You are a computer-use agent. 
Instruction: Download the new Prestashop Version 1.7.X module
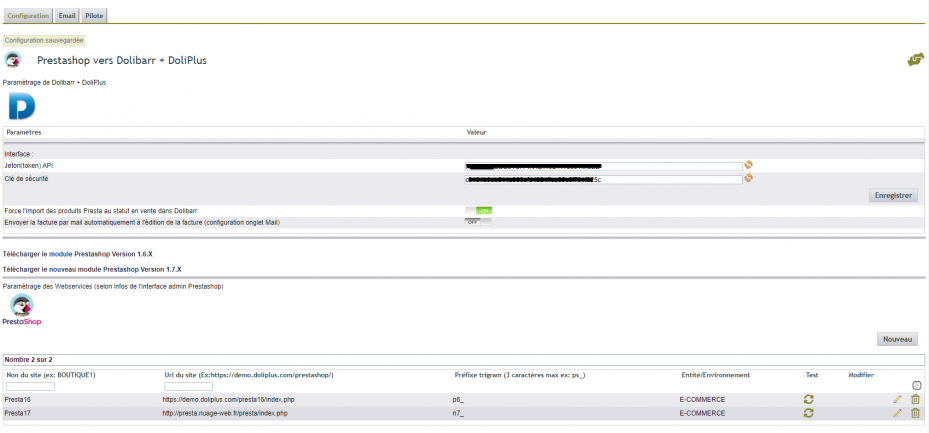tap(92, 270)
